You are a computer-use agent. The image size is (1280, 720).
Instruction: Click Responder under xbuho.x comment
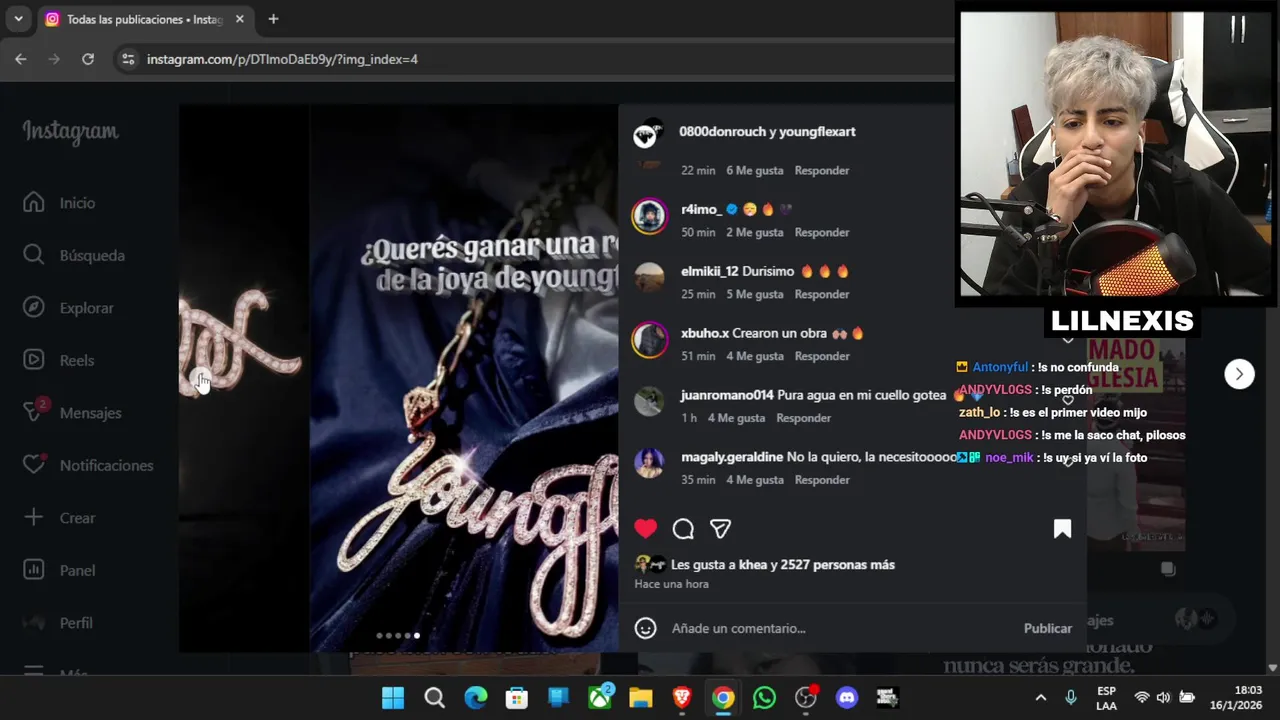point(822,356)
